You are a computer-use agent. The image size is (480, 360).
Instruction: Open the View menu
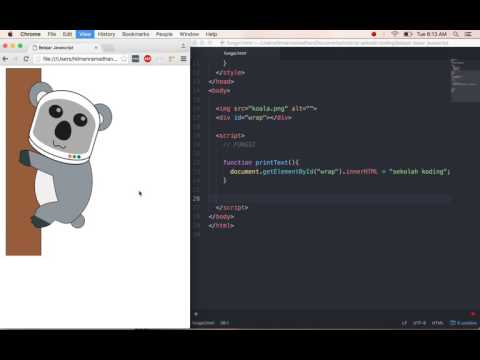pos(85,34)
